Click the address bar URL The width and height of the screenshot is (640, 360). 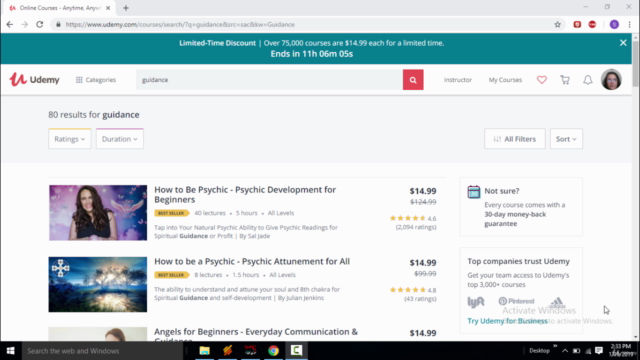[180, 24]
